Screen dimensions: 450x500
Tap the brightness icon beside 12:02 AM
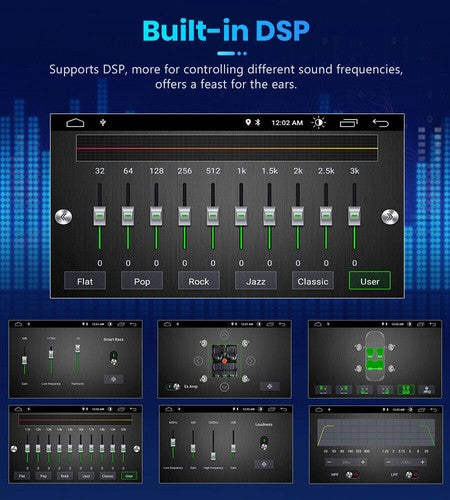click(319, 123)
